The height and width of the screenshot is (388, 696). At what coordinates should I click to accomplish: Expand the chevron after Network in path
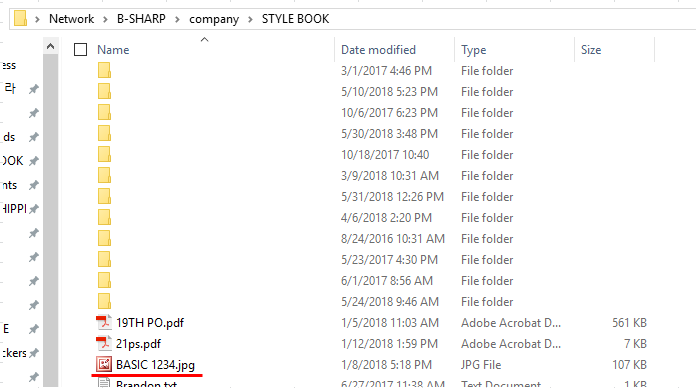(105, 19)
